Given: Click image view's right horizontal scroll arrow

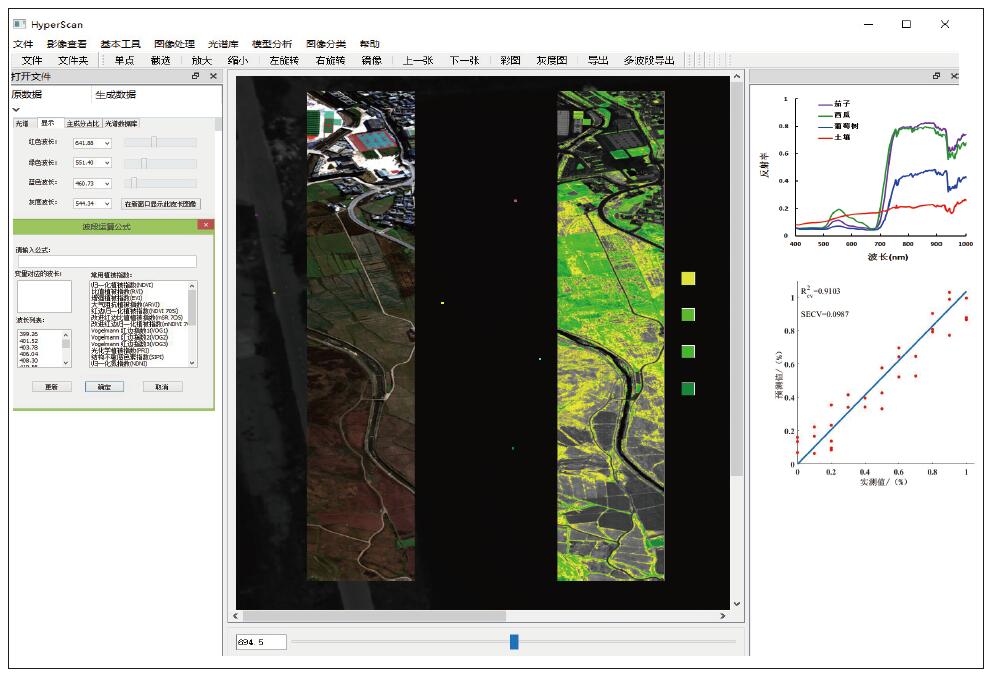Looking at the screenshot, I should [x=722, y=615].
